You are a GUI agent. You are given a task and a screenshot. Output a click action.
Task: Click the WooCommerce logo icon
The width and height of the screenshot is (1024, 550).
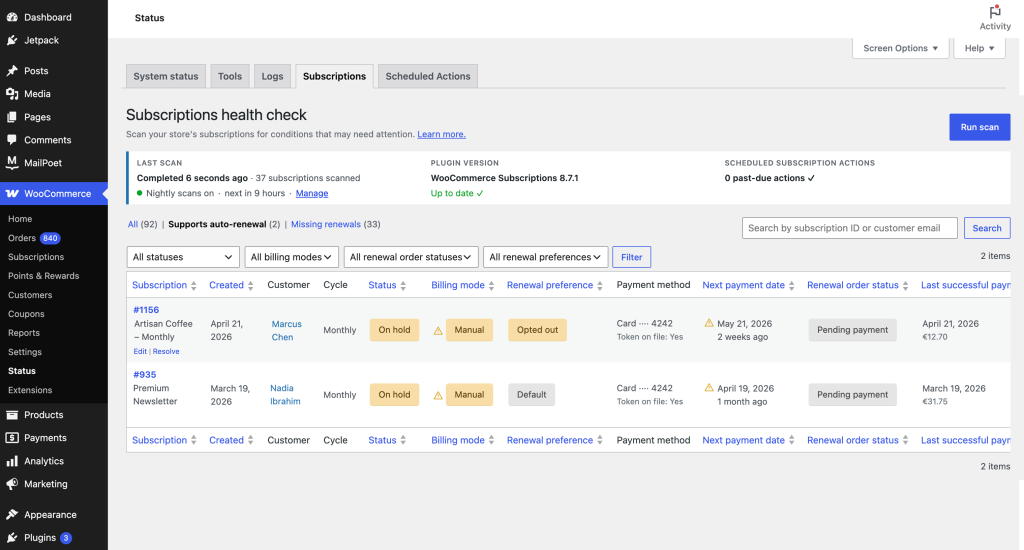tap(12, 193)
